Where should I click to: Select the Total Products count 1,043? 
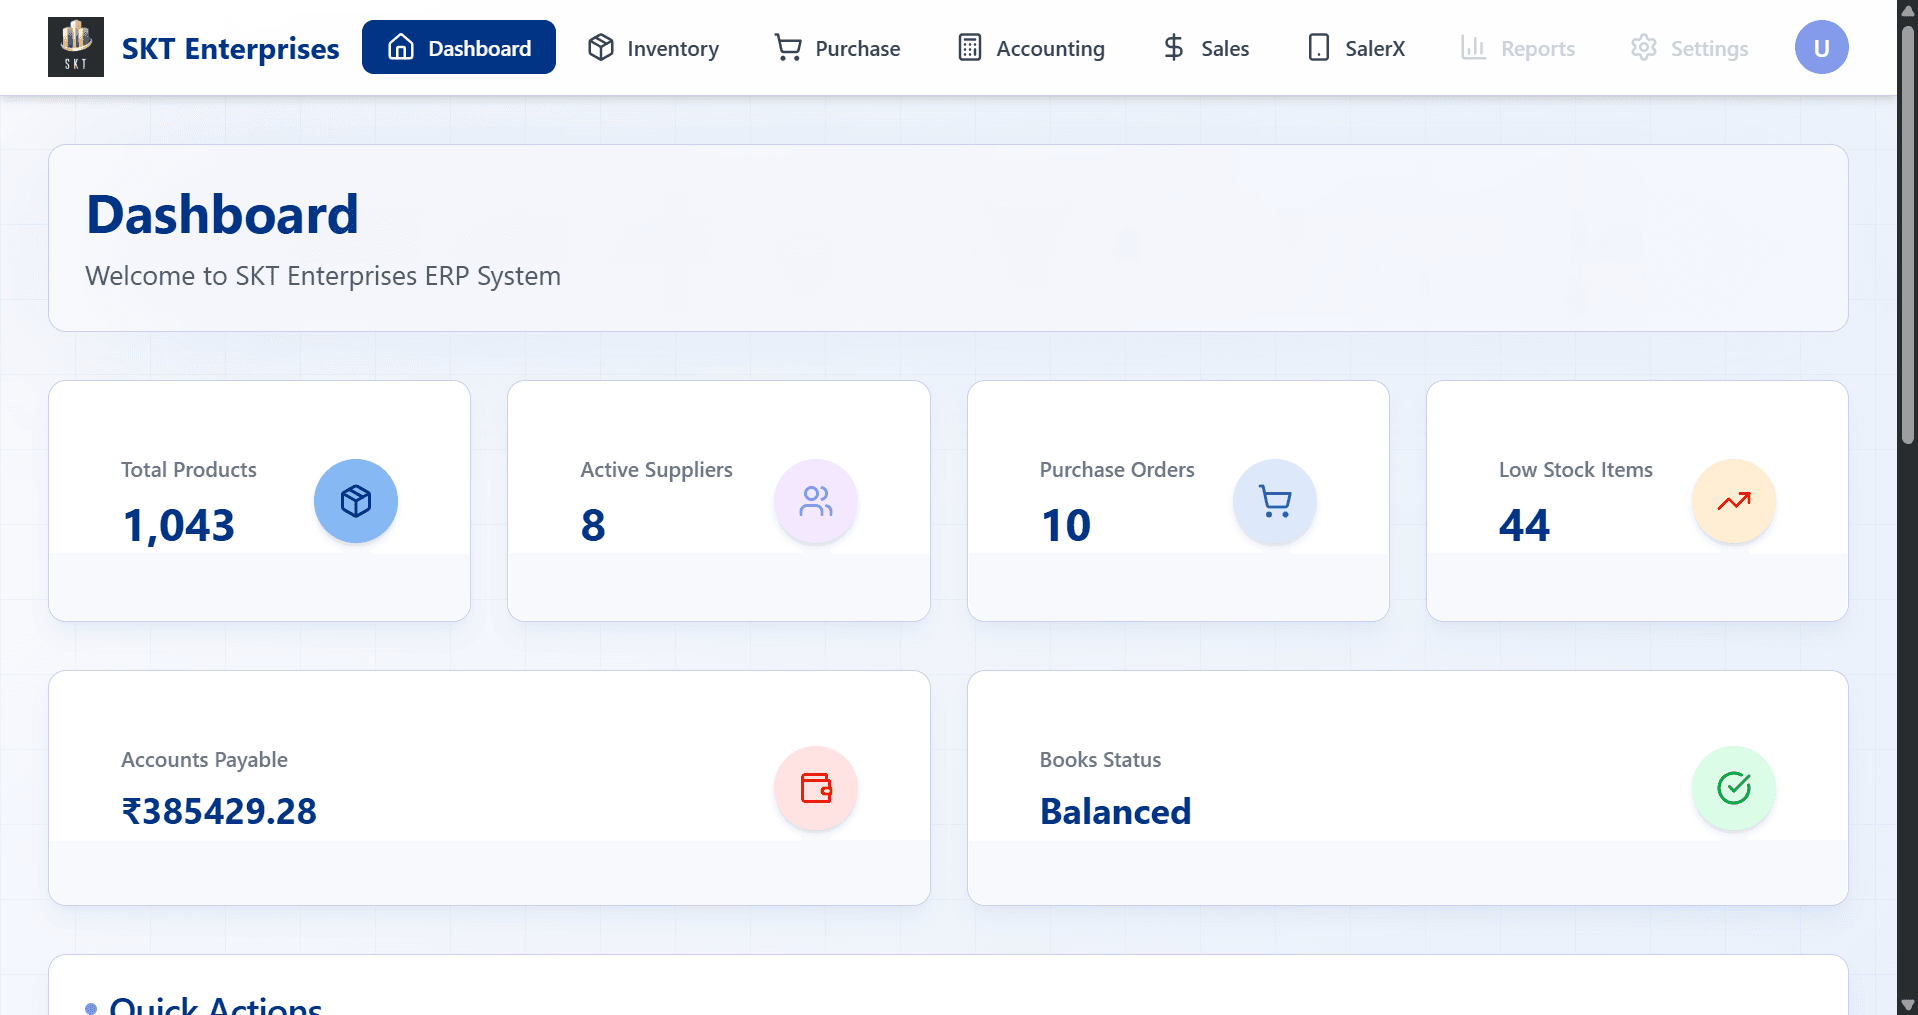pyautogui.click(x=179, y=525)
